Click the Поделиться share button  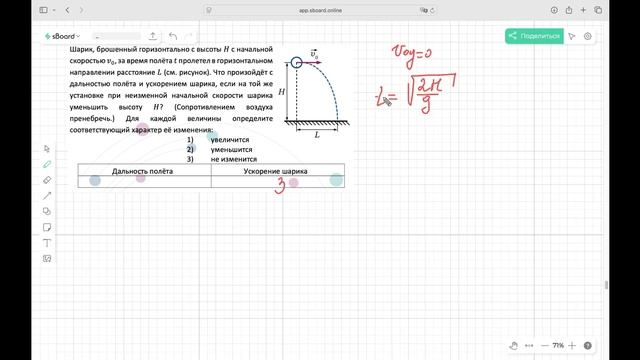pyautogui.click(x=534, y=36)
